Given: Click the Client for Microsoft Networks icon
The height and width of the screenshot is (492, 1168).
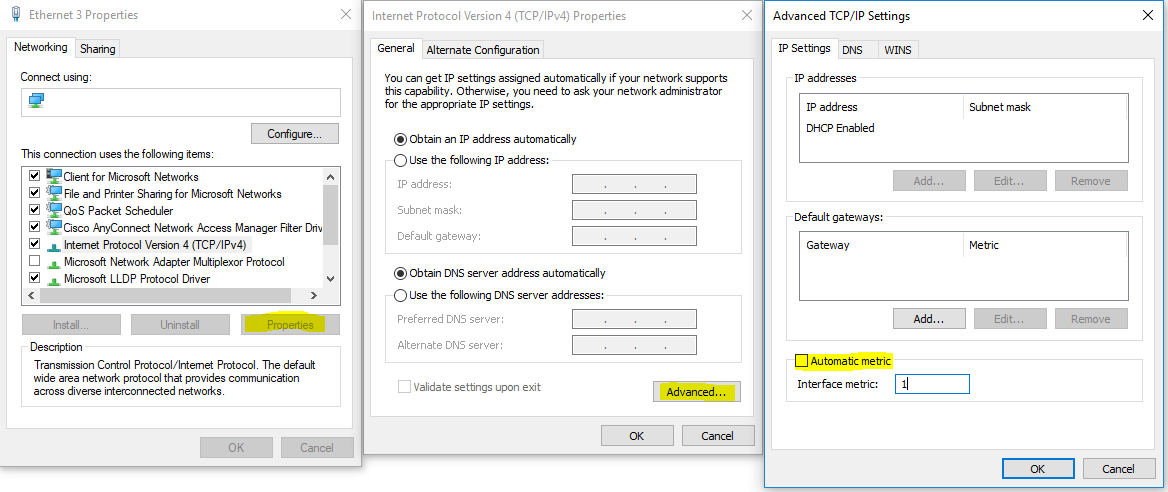Looking at the screenshot, I should point(53,177).
